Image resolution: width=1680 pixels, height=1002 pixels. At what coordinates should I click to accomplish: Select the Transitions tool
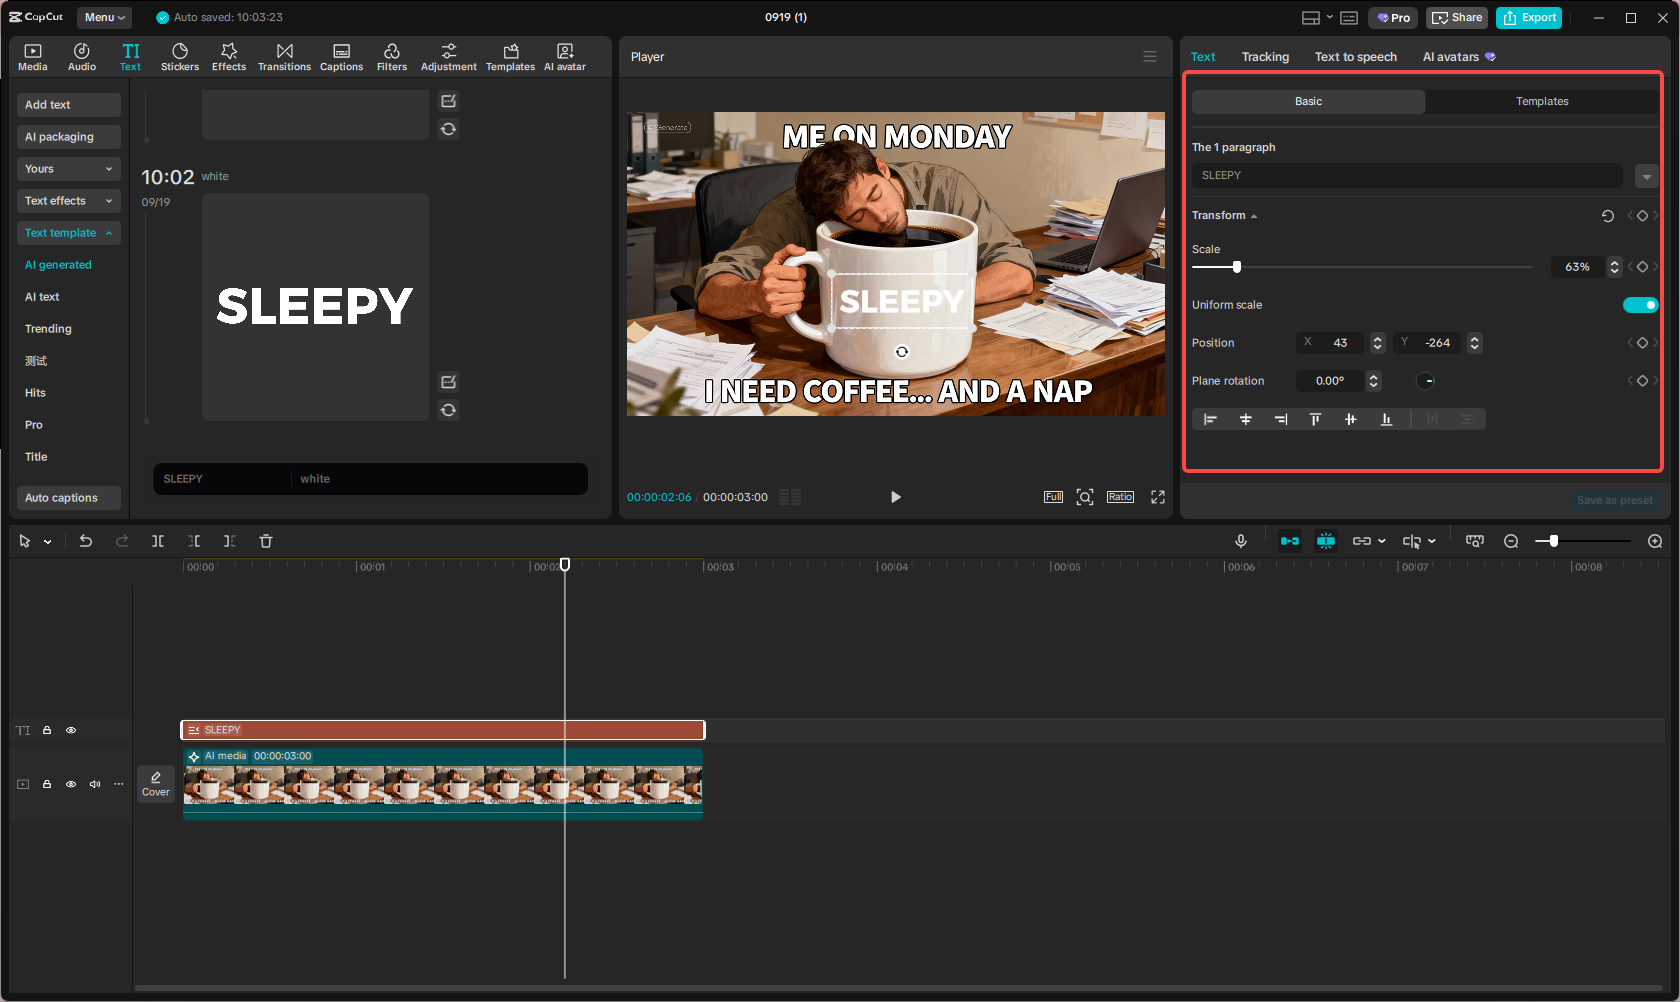pos(284,55)
